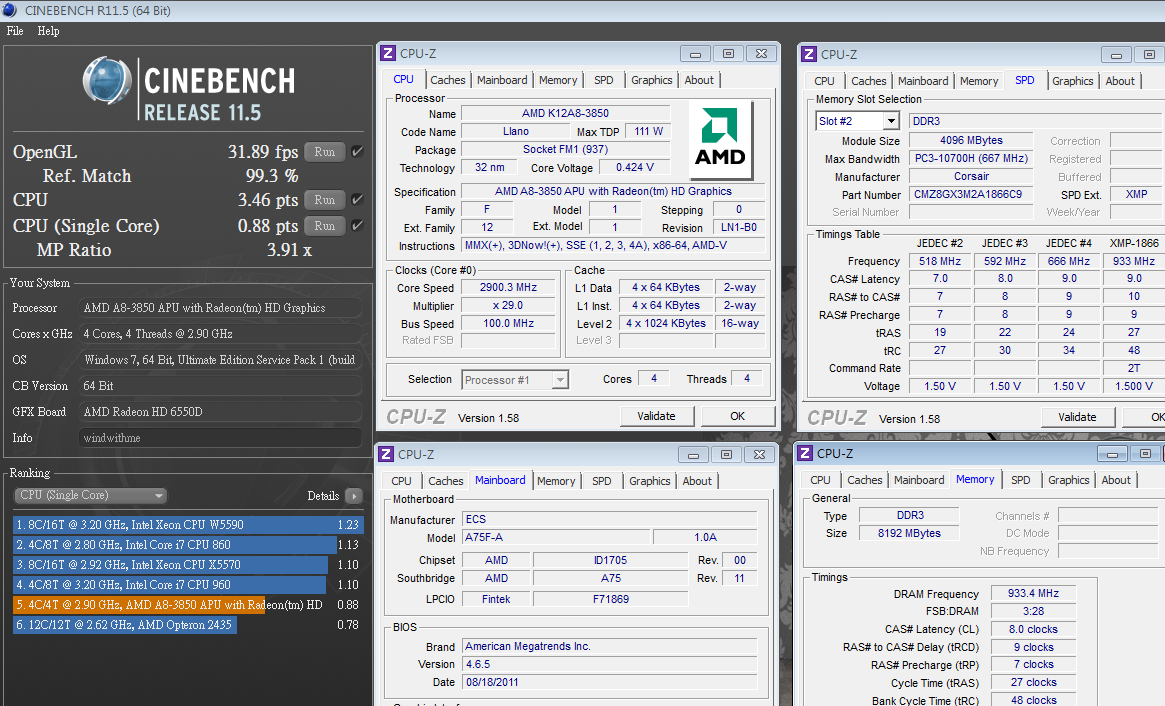Select Graphics tab in the SPD CPU-Z window
The height and width of the screenshot is (706, 1165).
(1072, 81)
